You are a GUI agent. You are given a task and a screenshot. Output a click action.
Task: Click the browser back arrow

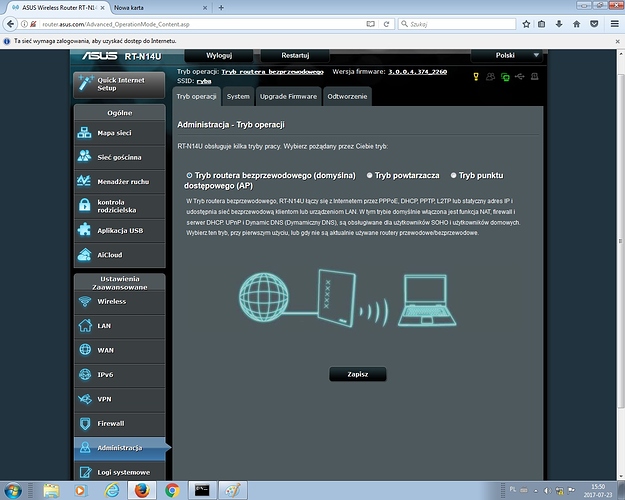click(x=10, y=24)
